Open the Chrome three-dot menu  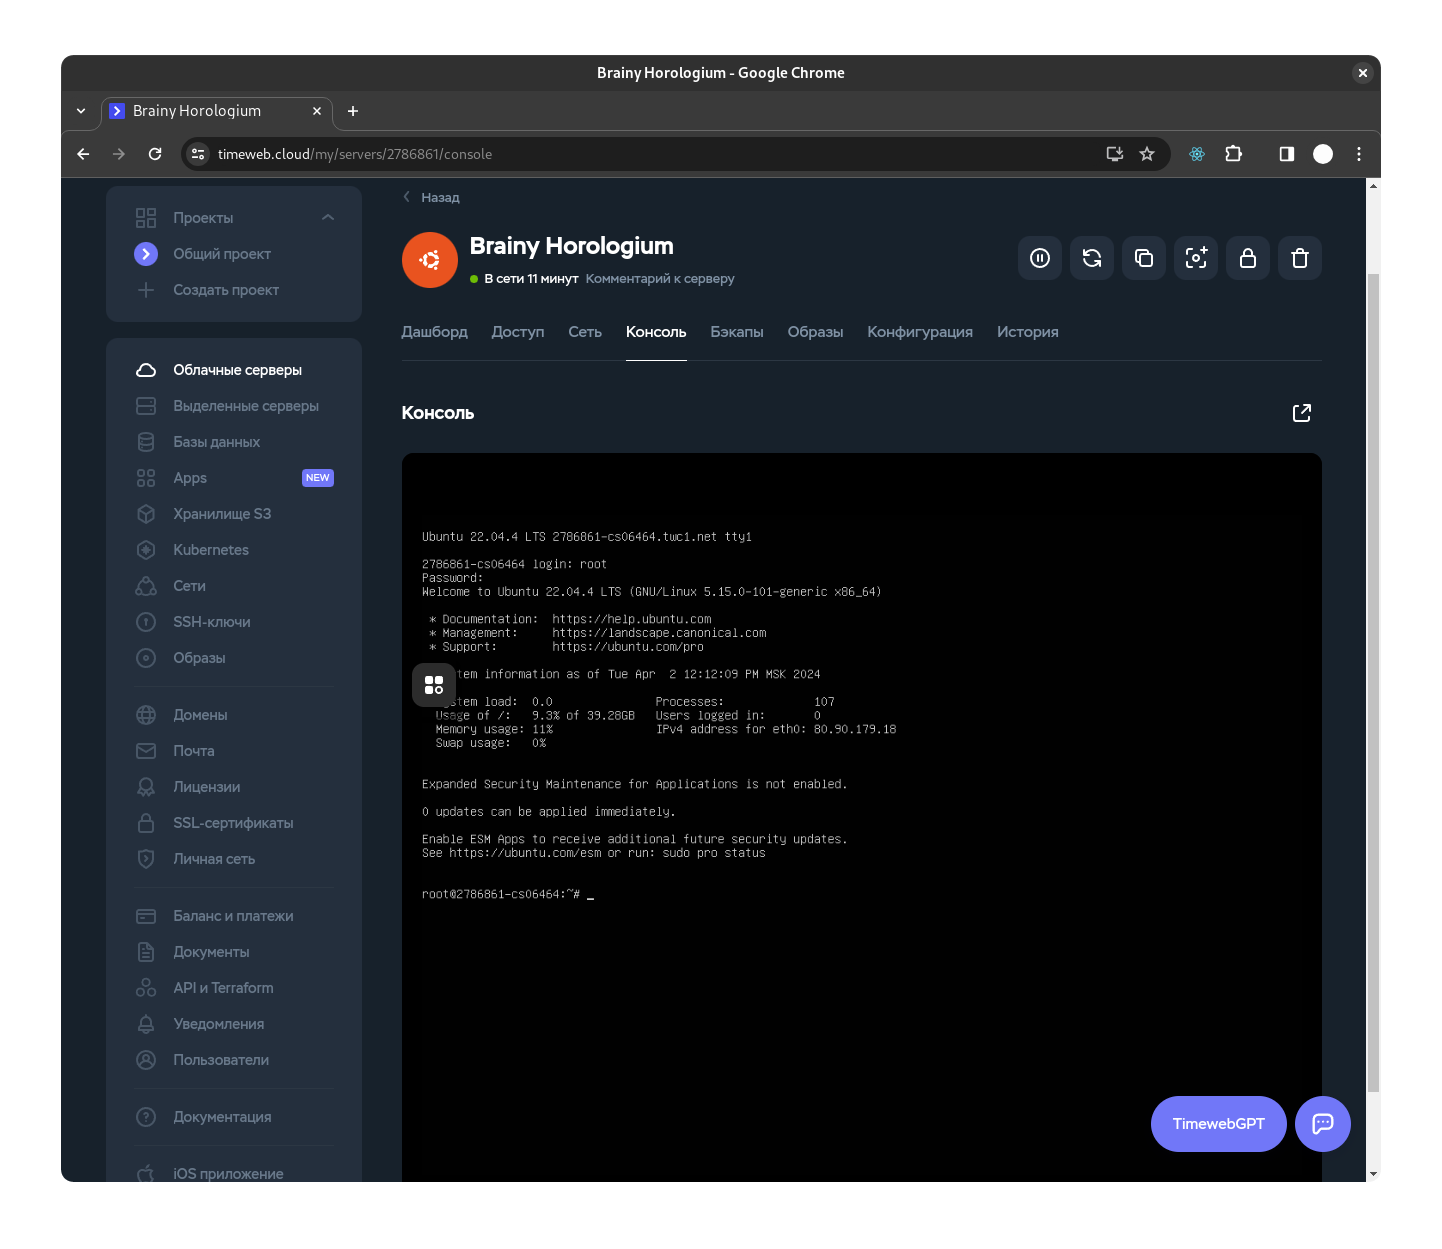[1359, 154]
